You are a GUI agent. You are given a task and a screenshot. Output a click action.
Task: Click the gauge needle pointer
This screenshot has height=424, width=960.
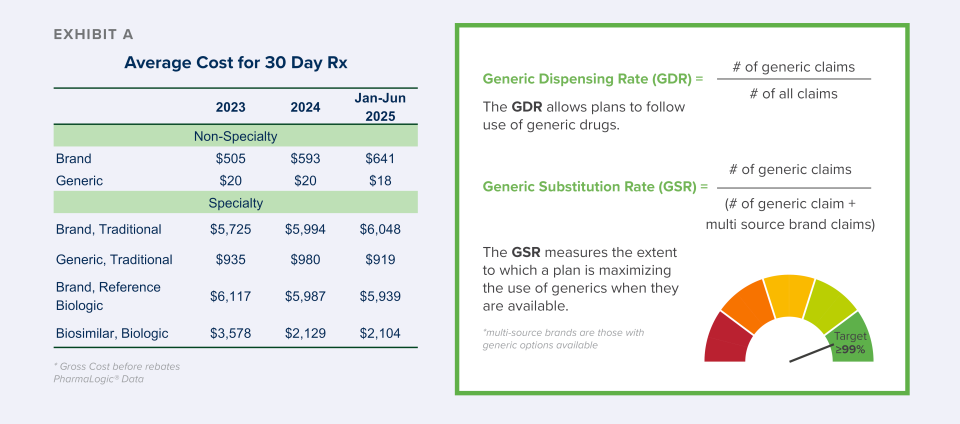pyautogui.click(x=812, y=354)
